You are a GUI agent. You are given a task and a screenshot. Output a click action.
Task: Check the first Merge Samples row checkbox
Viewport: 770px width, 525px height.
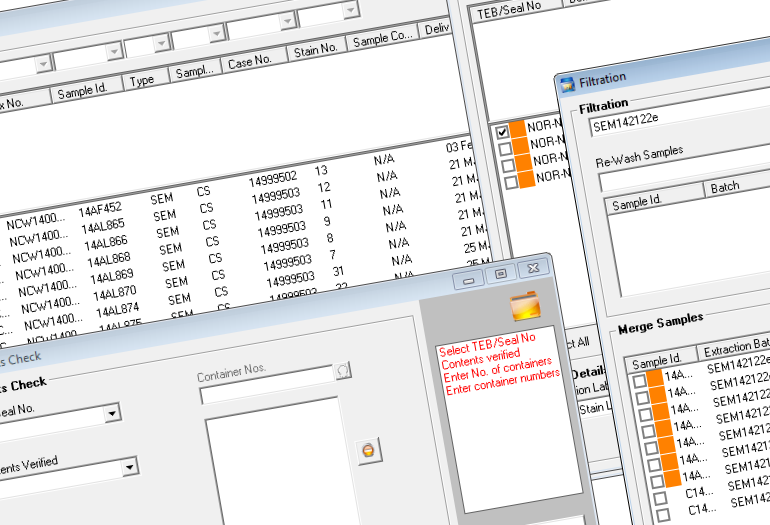pos(640,381)
